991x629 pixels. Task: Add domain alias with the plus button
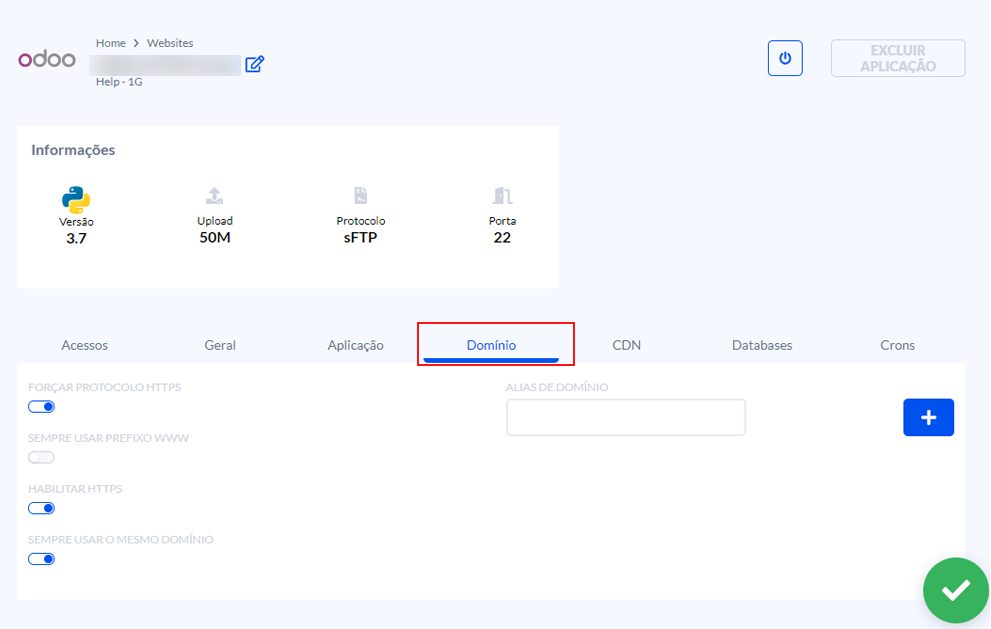point(928,417)
